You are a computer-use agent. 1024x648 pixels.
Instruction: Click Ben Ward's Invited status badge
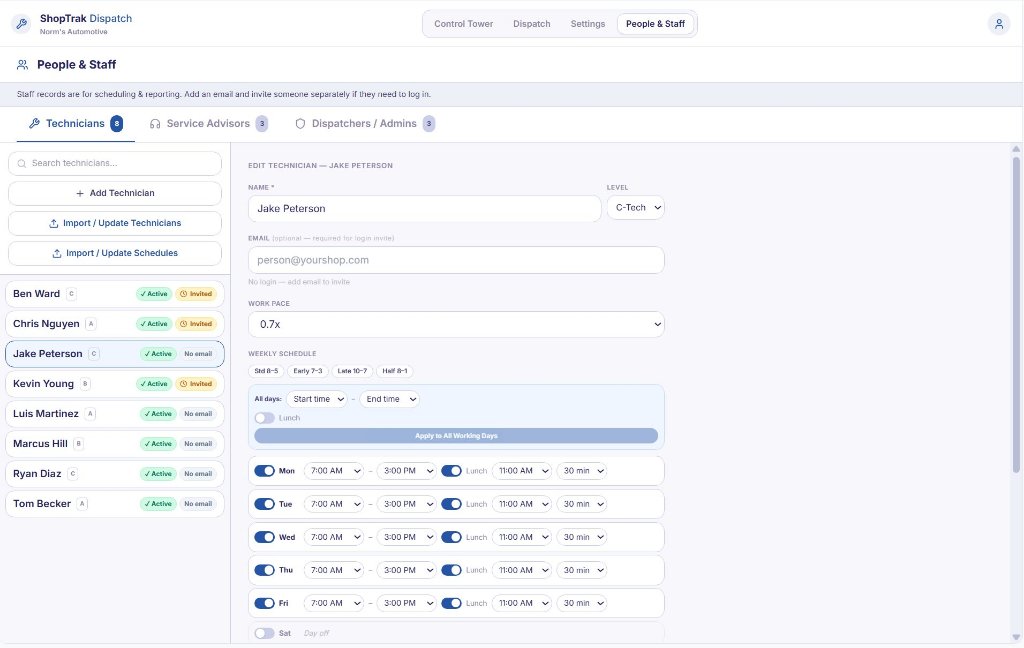[x=196, y=294]
